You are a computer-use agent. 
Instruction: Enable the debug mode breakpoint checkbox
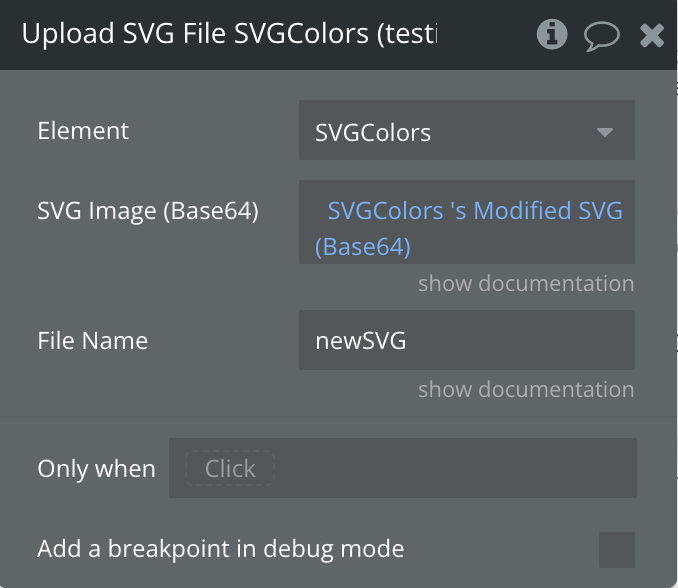click(616, 549)
